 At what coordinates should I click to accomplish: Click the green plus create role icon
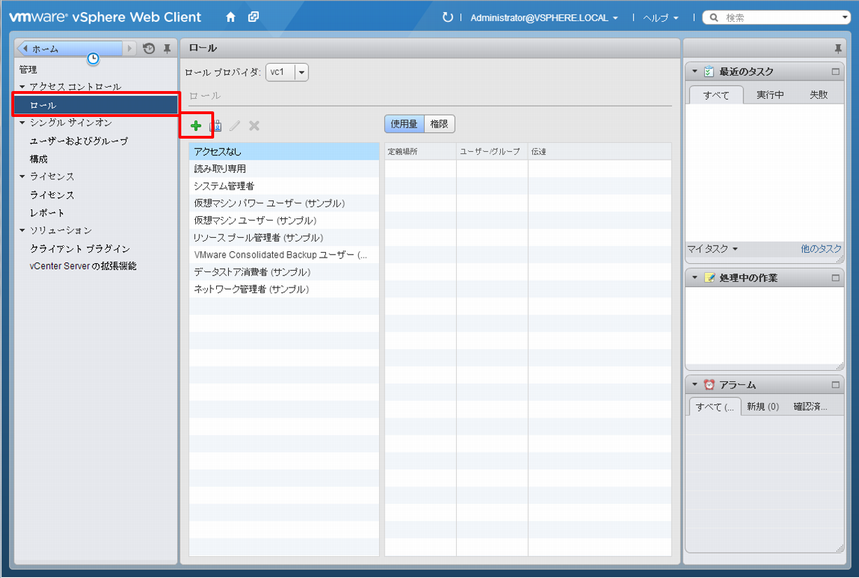click(196, 126)
